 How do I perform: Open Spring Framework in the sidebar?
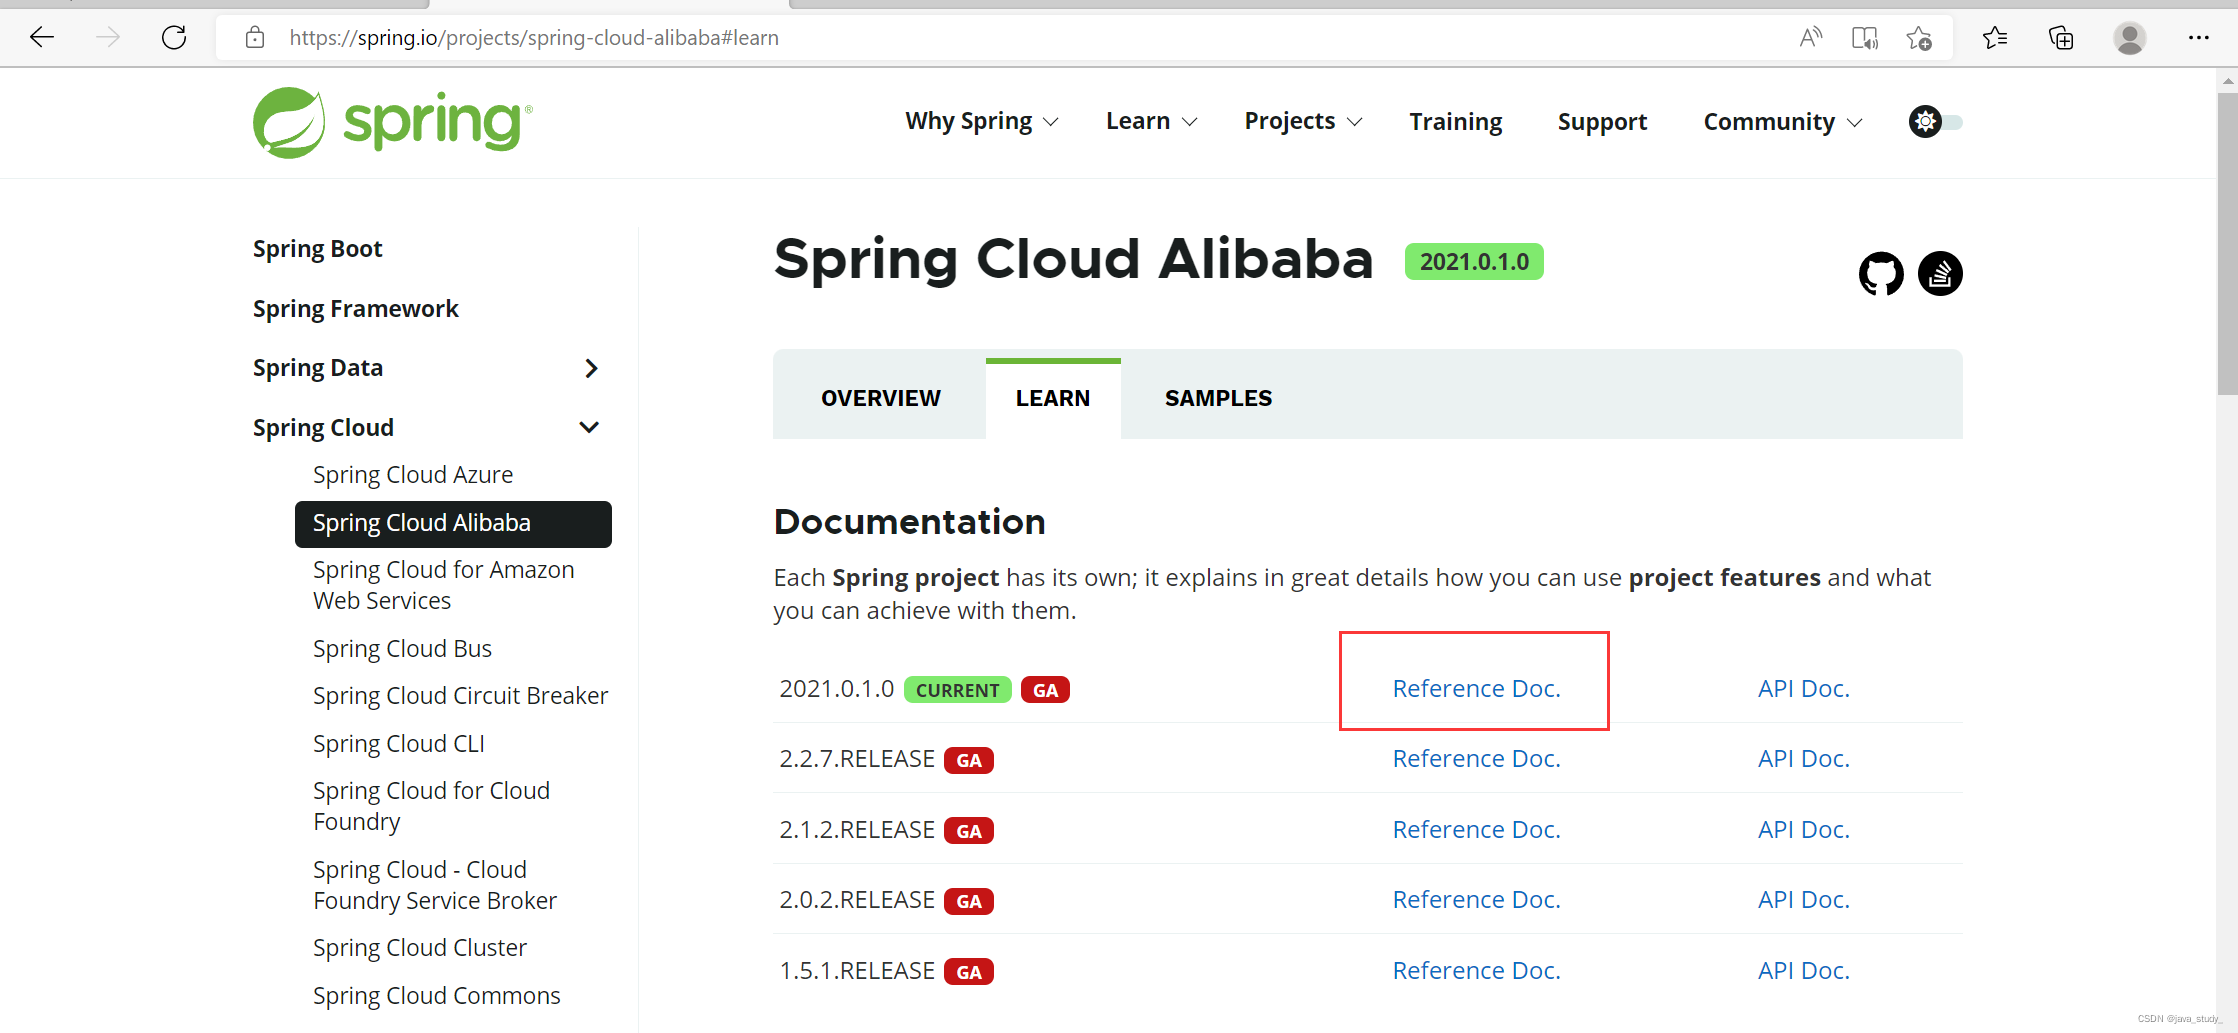point(355,309)
